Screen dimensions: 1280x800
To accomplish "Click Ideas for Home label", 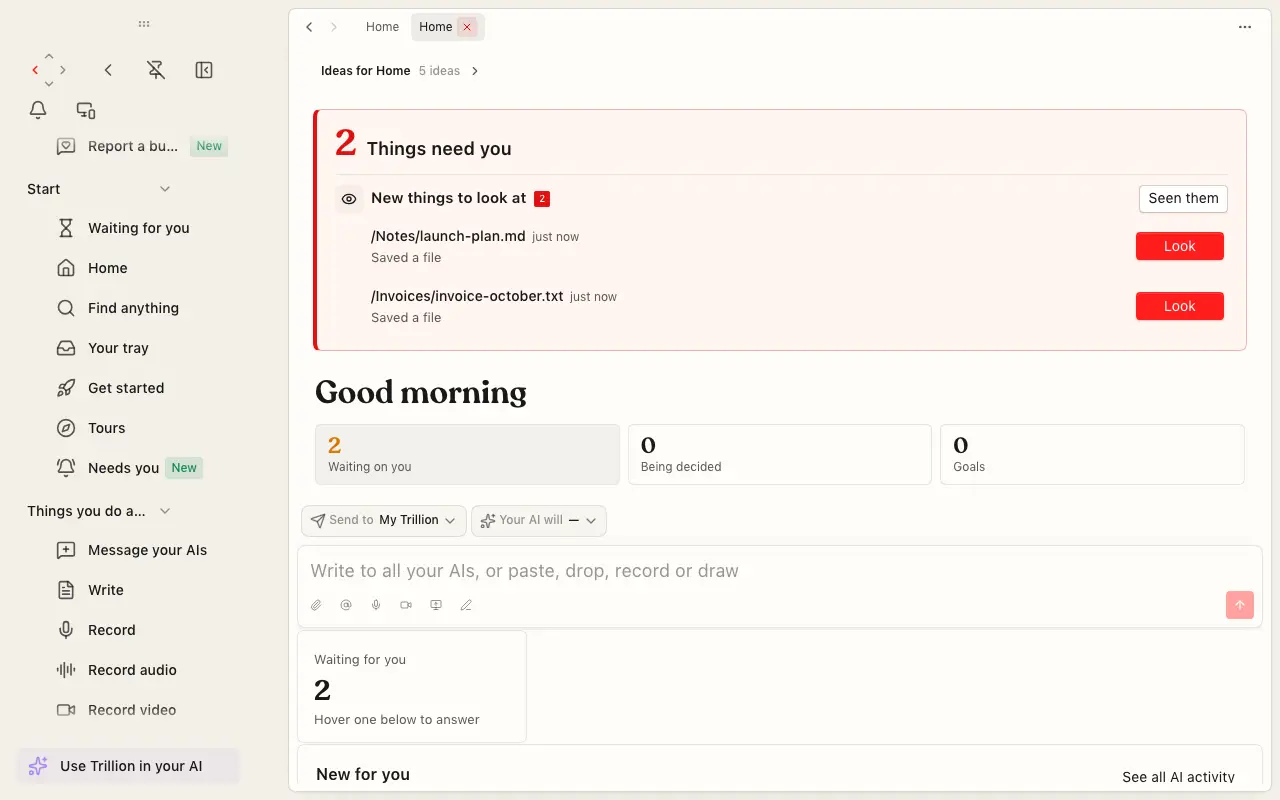I will click(365, 71).
